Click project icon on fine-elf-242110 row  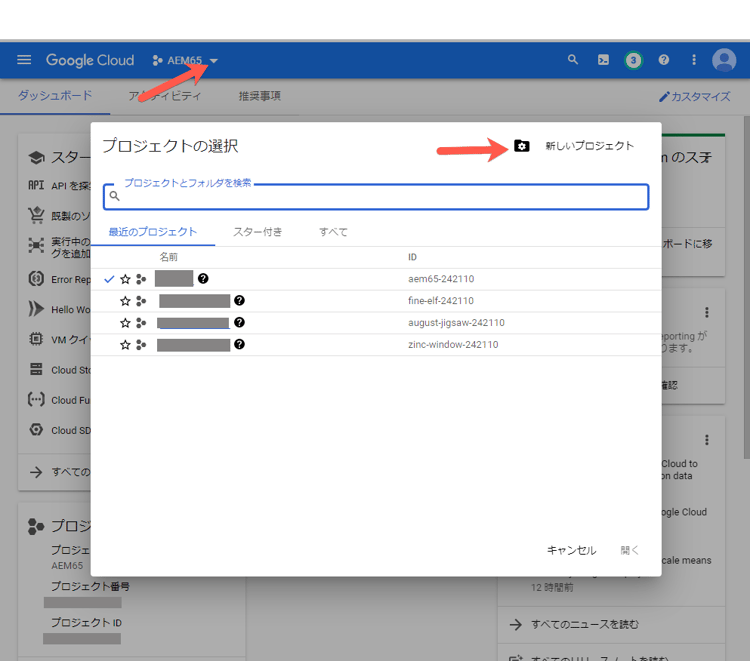[x=141, y=301]
